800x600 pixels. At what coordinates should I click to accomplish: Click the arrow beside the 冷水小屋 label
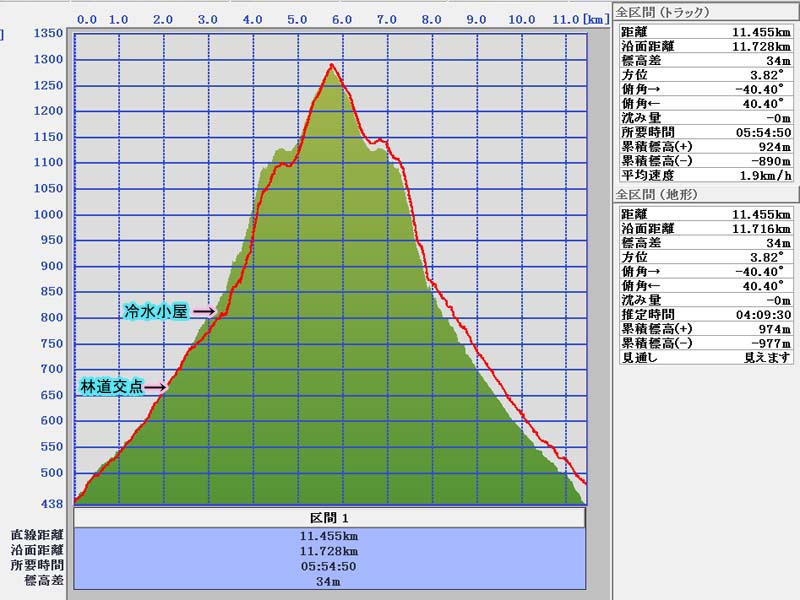pyautogui.click(x=204, y=311)
